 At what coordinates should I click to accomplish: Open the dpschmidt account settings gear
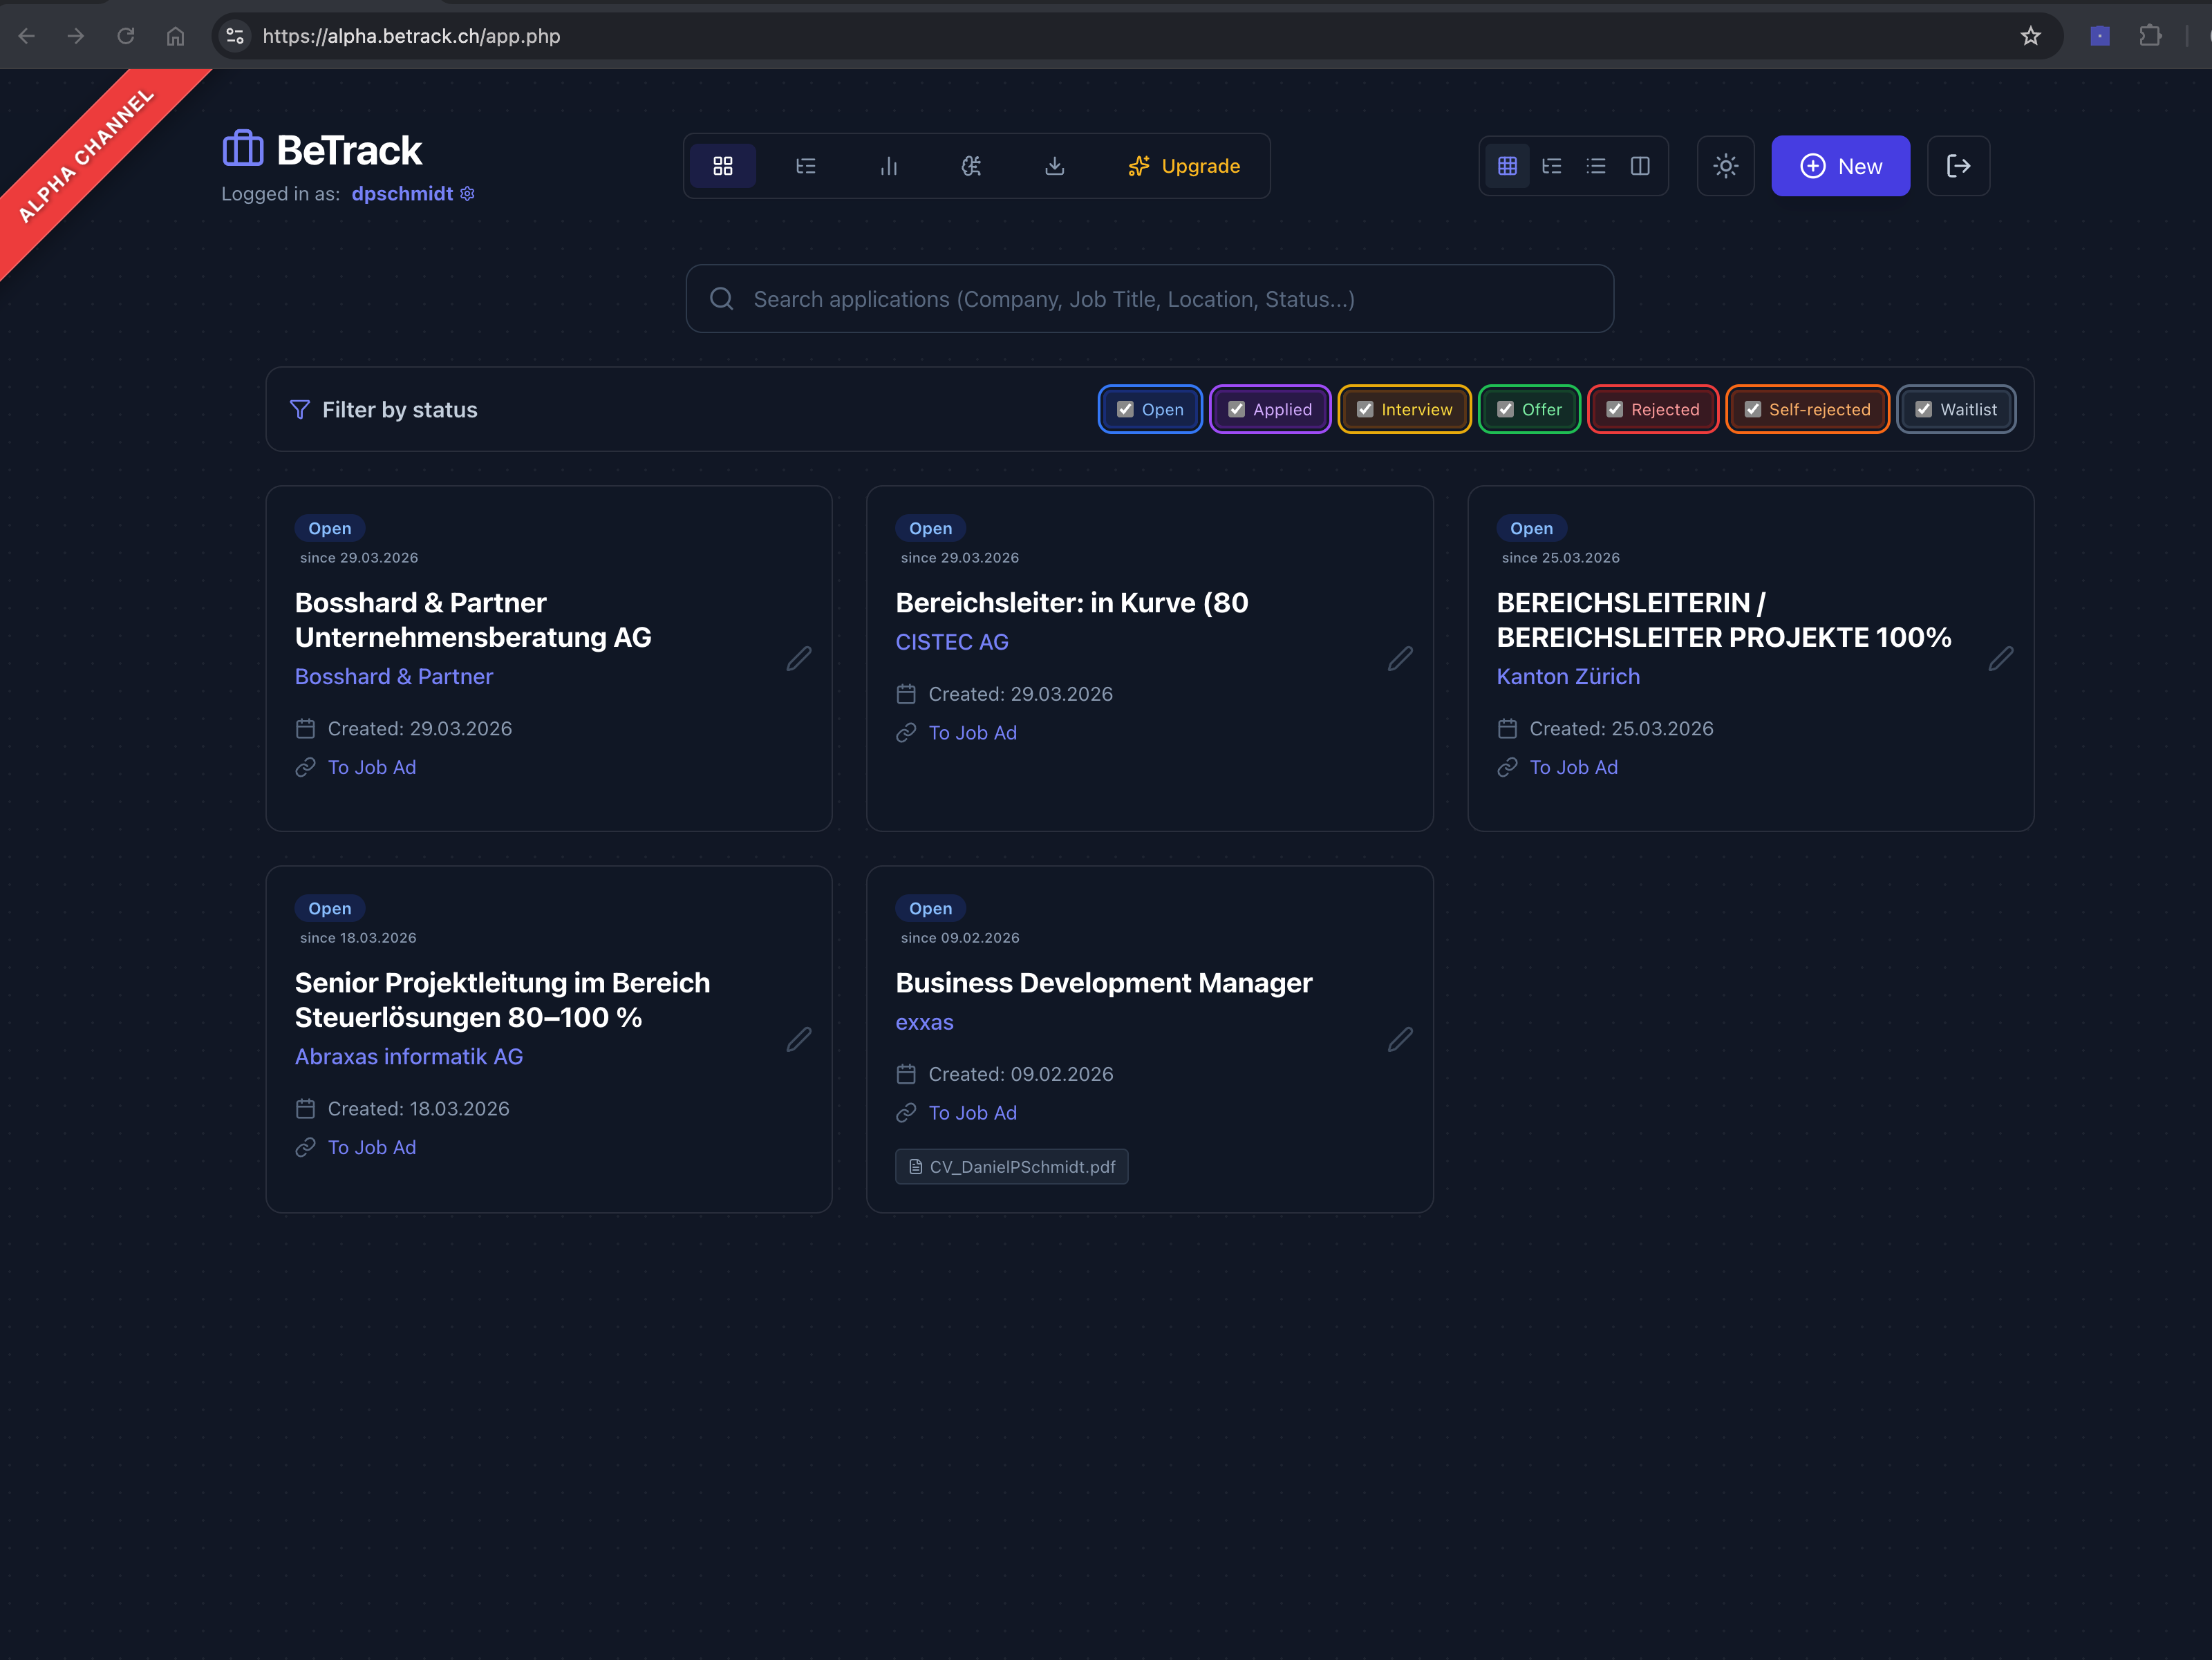coord(467,193)
